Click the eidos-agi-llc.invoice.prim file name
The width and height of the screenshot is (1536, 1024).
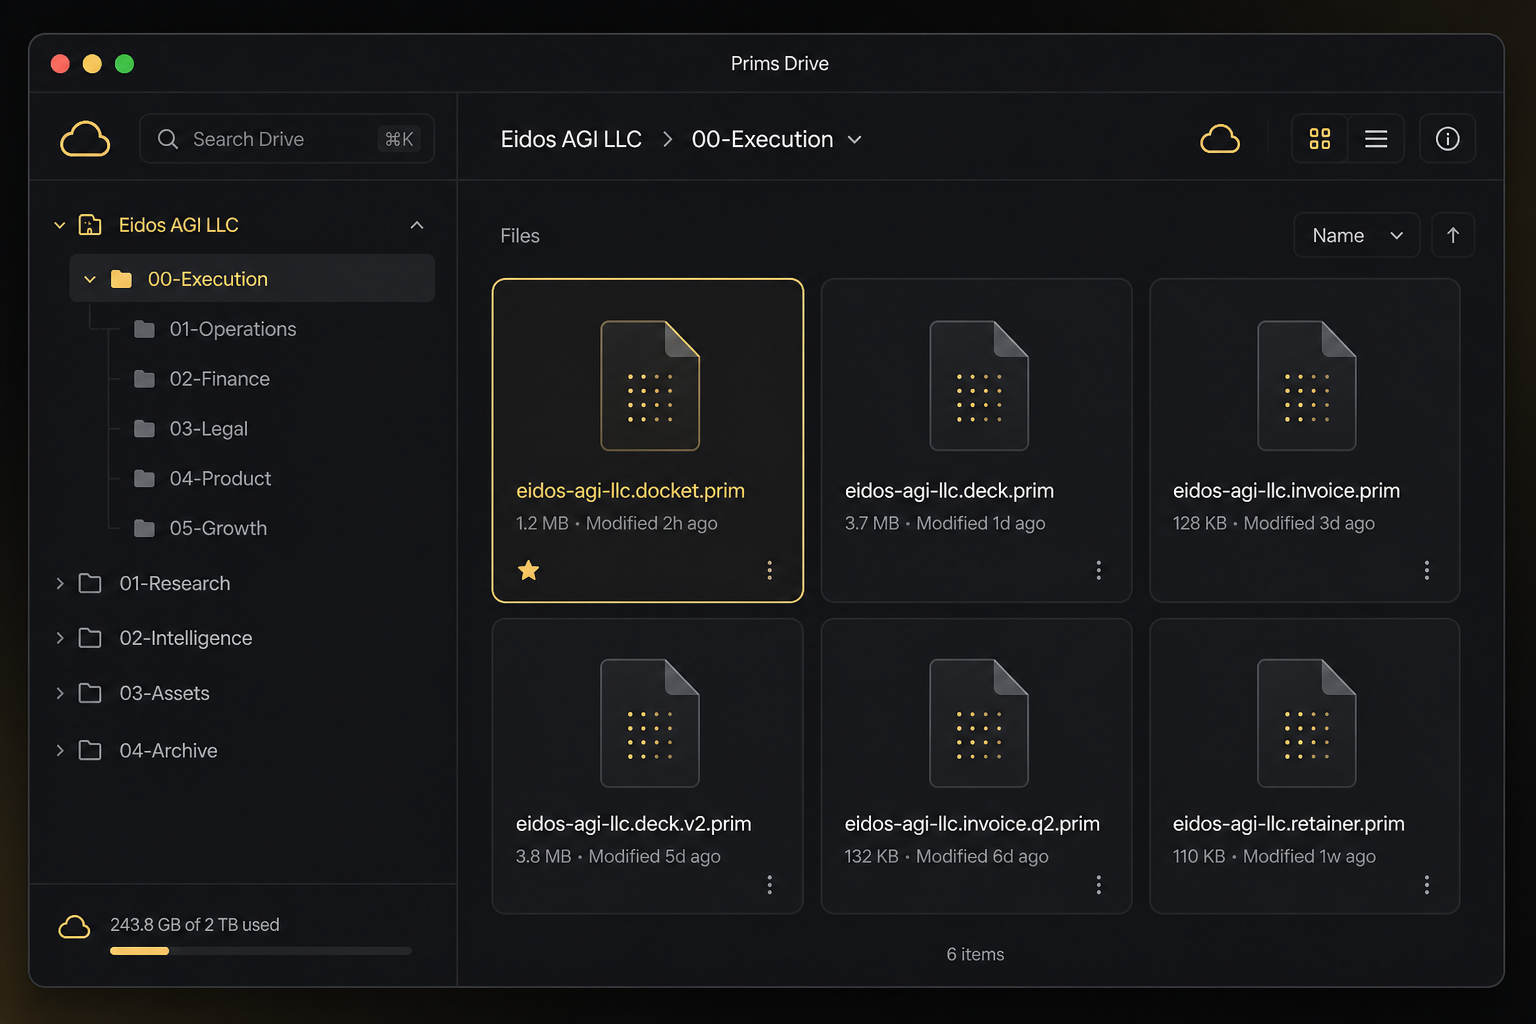(x=1286, y=491)
